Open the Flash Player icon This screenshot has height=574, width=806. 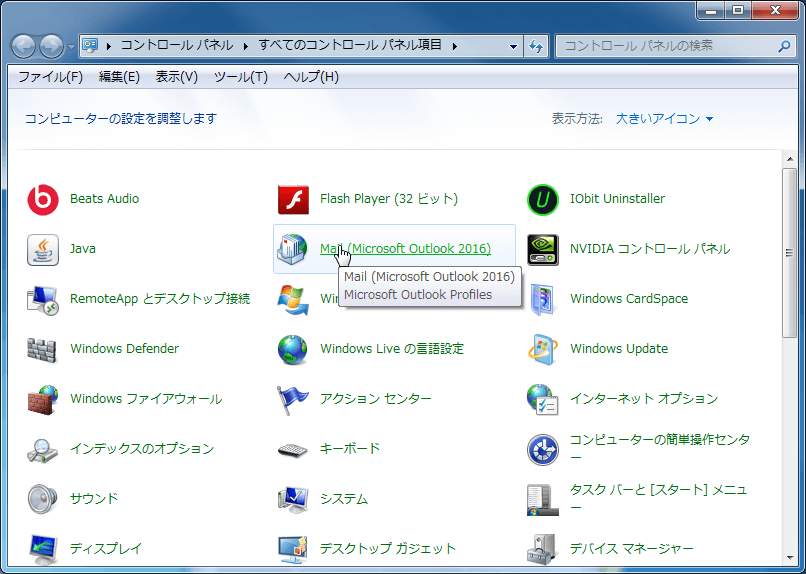[293, 199]
